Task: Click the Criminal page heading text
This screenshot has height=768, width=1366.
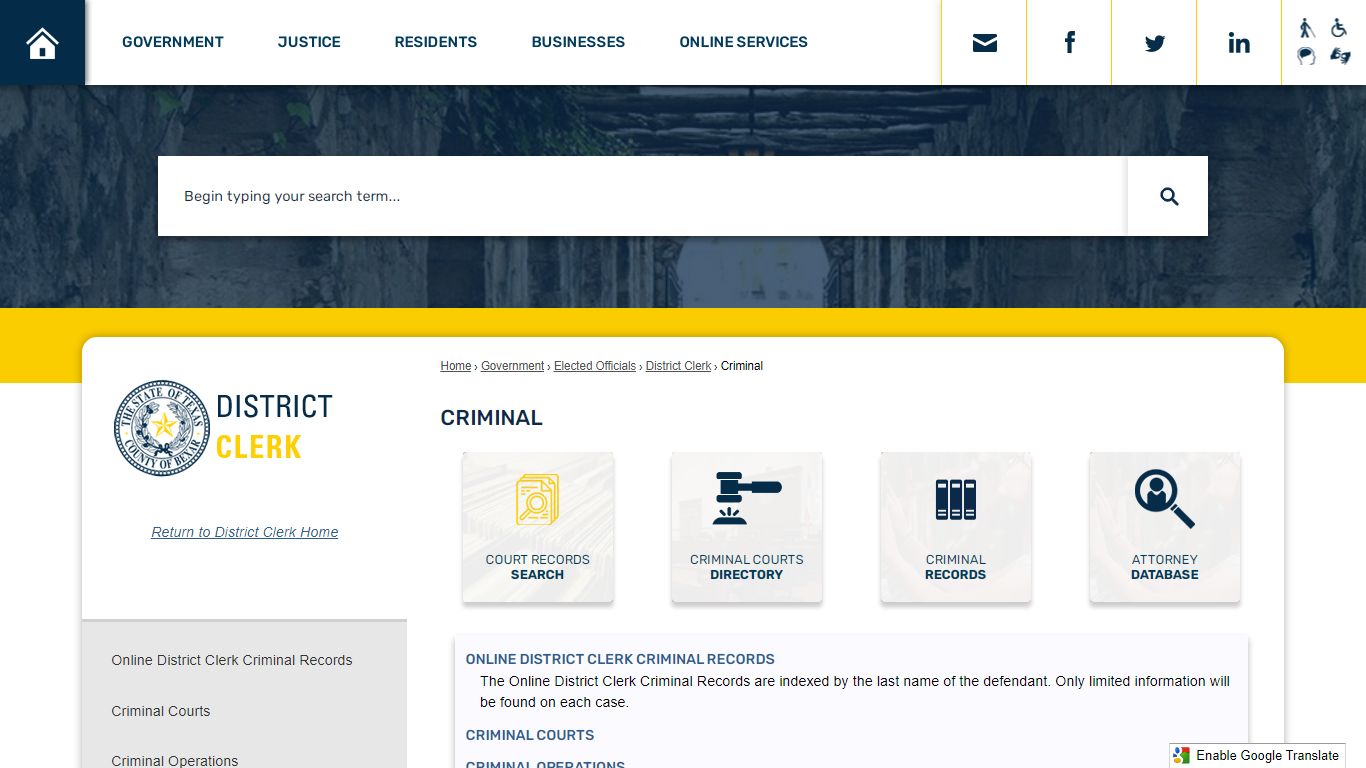Action: tap(492, 418)
